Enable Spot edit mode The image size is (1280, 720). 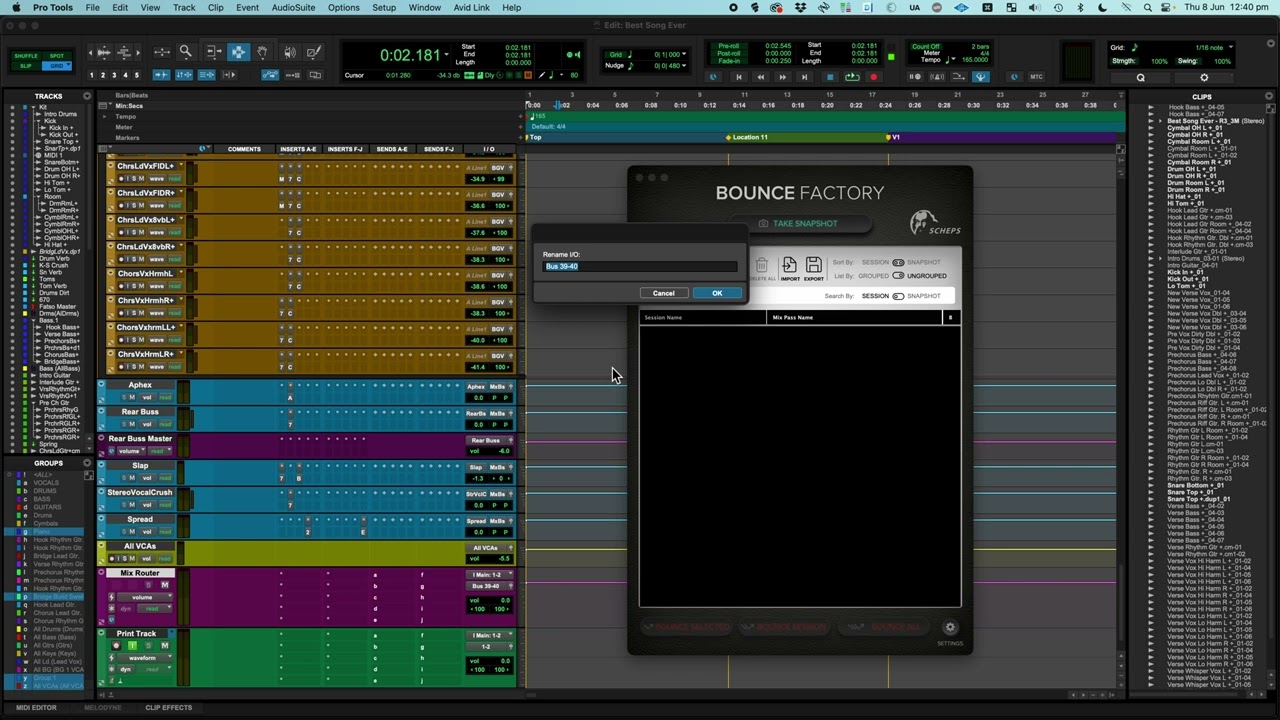[x=56, y=56]
